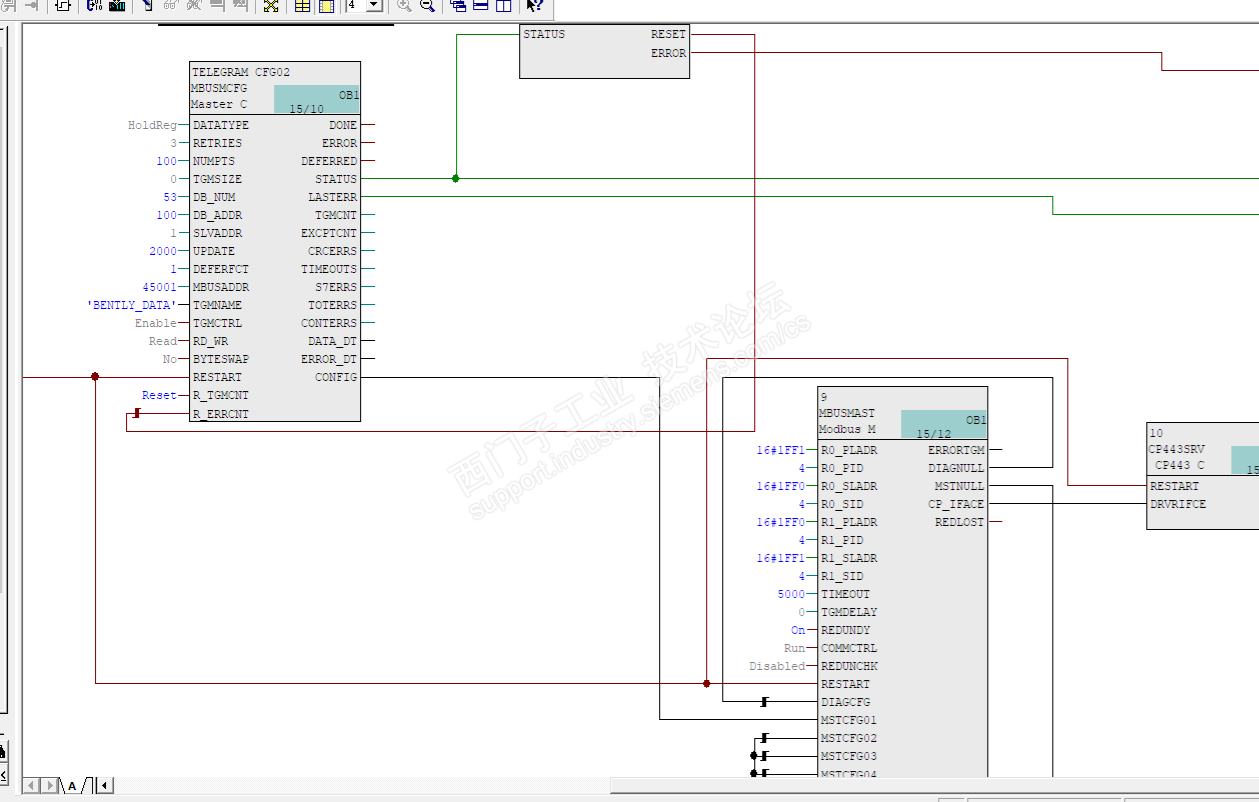The height and width of the screenshot is (802, 1259).
Task: Click the download to CPU toolbar icon
Action: click(x=117, y=5)
